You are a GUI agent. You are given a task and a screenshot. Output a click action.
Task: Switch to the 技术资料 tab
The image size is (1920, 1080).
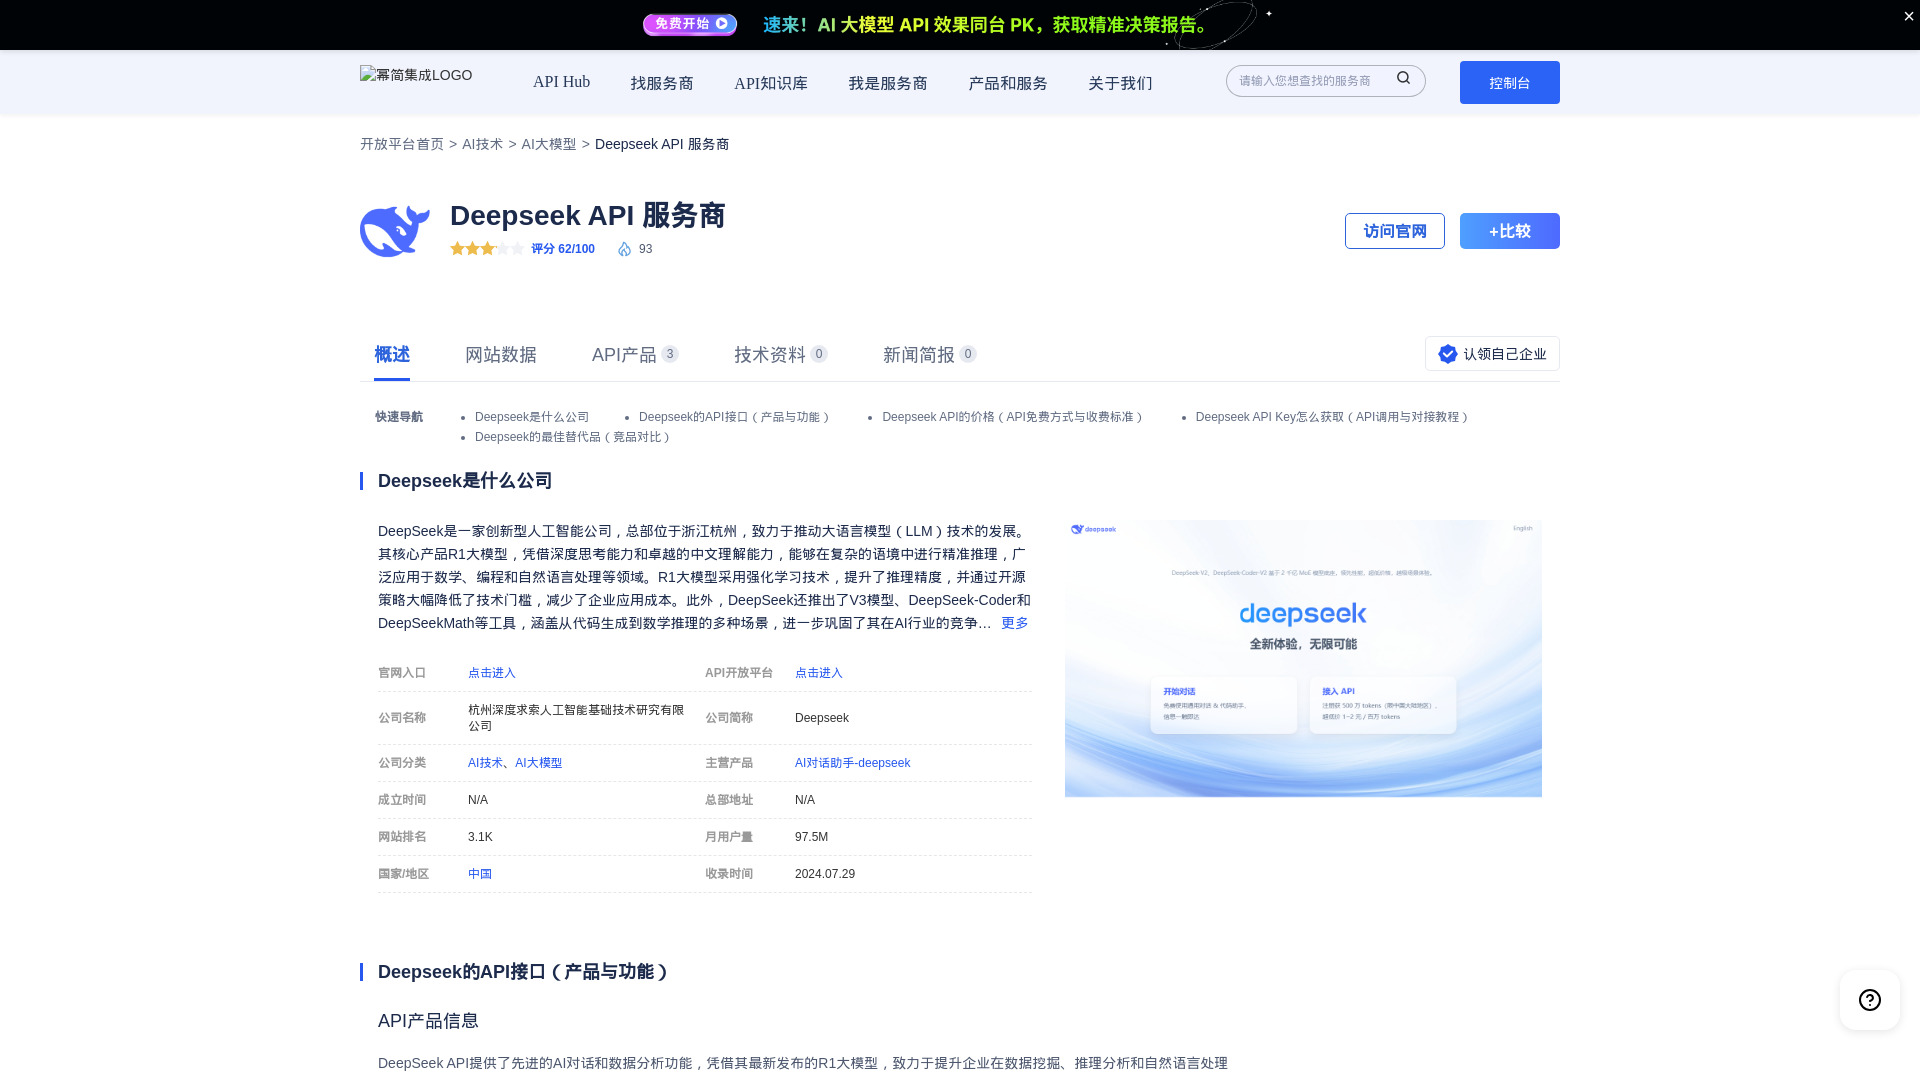[781, 355]
